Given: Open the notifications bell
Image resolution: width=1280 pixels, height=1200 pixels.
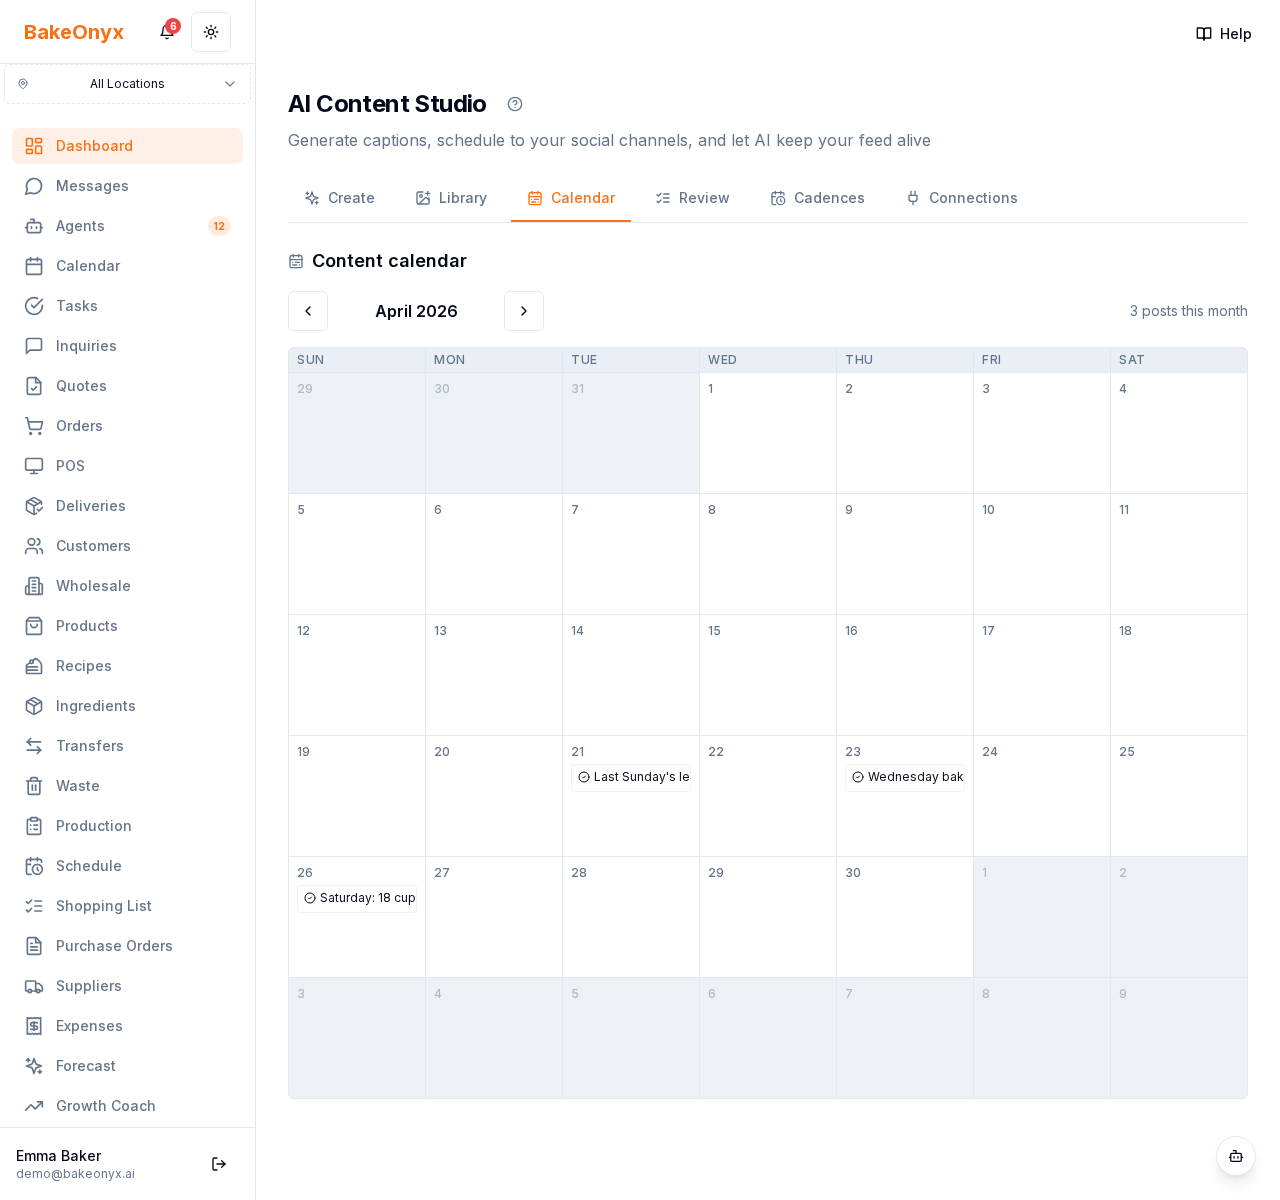Looking at the screenshot, I should coord(167,32).
